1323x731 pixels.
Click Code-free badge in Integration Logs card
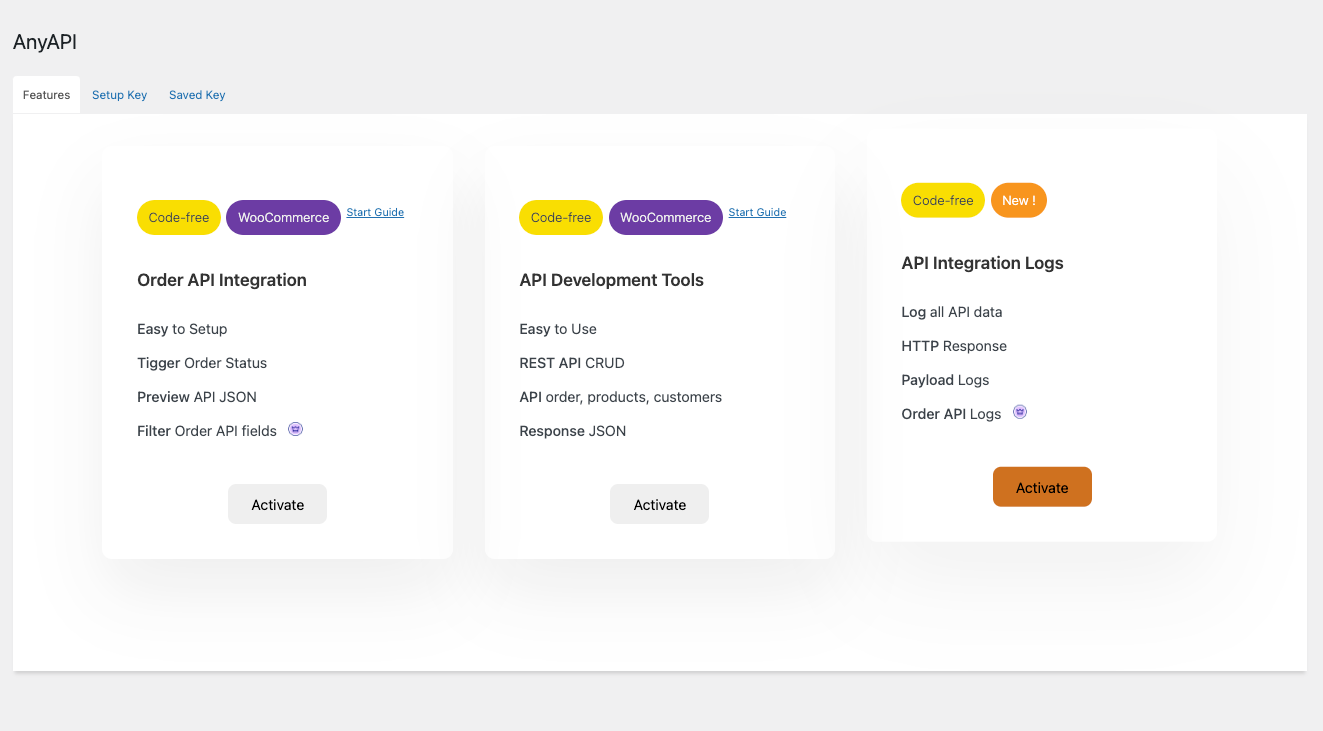[943, 200]
